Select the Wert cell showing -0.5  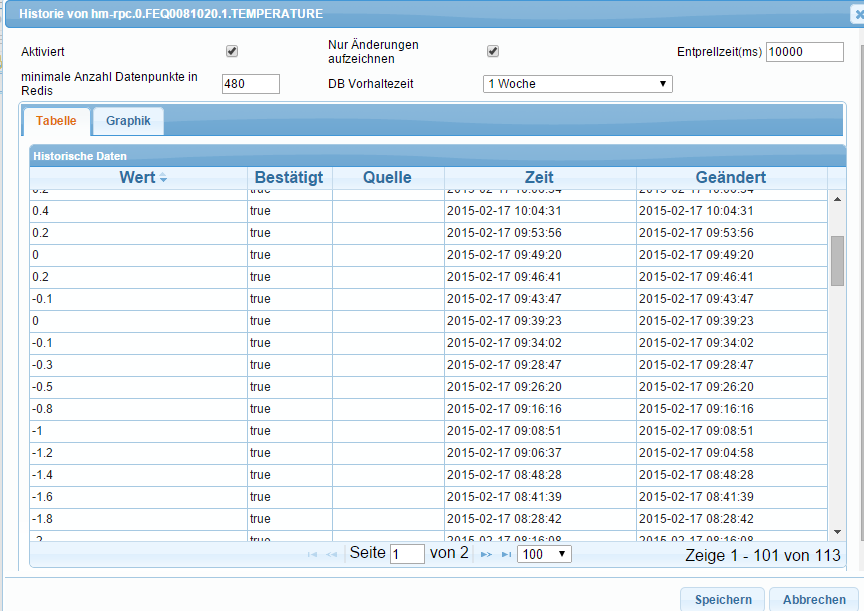(138, 387)
